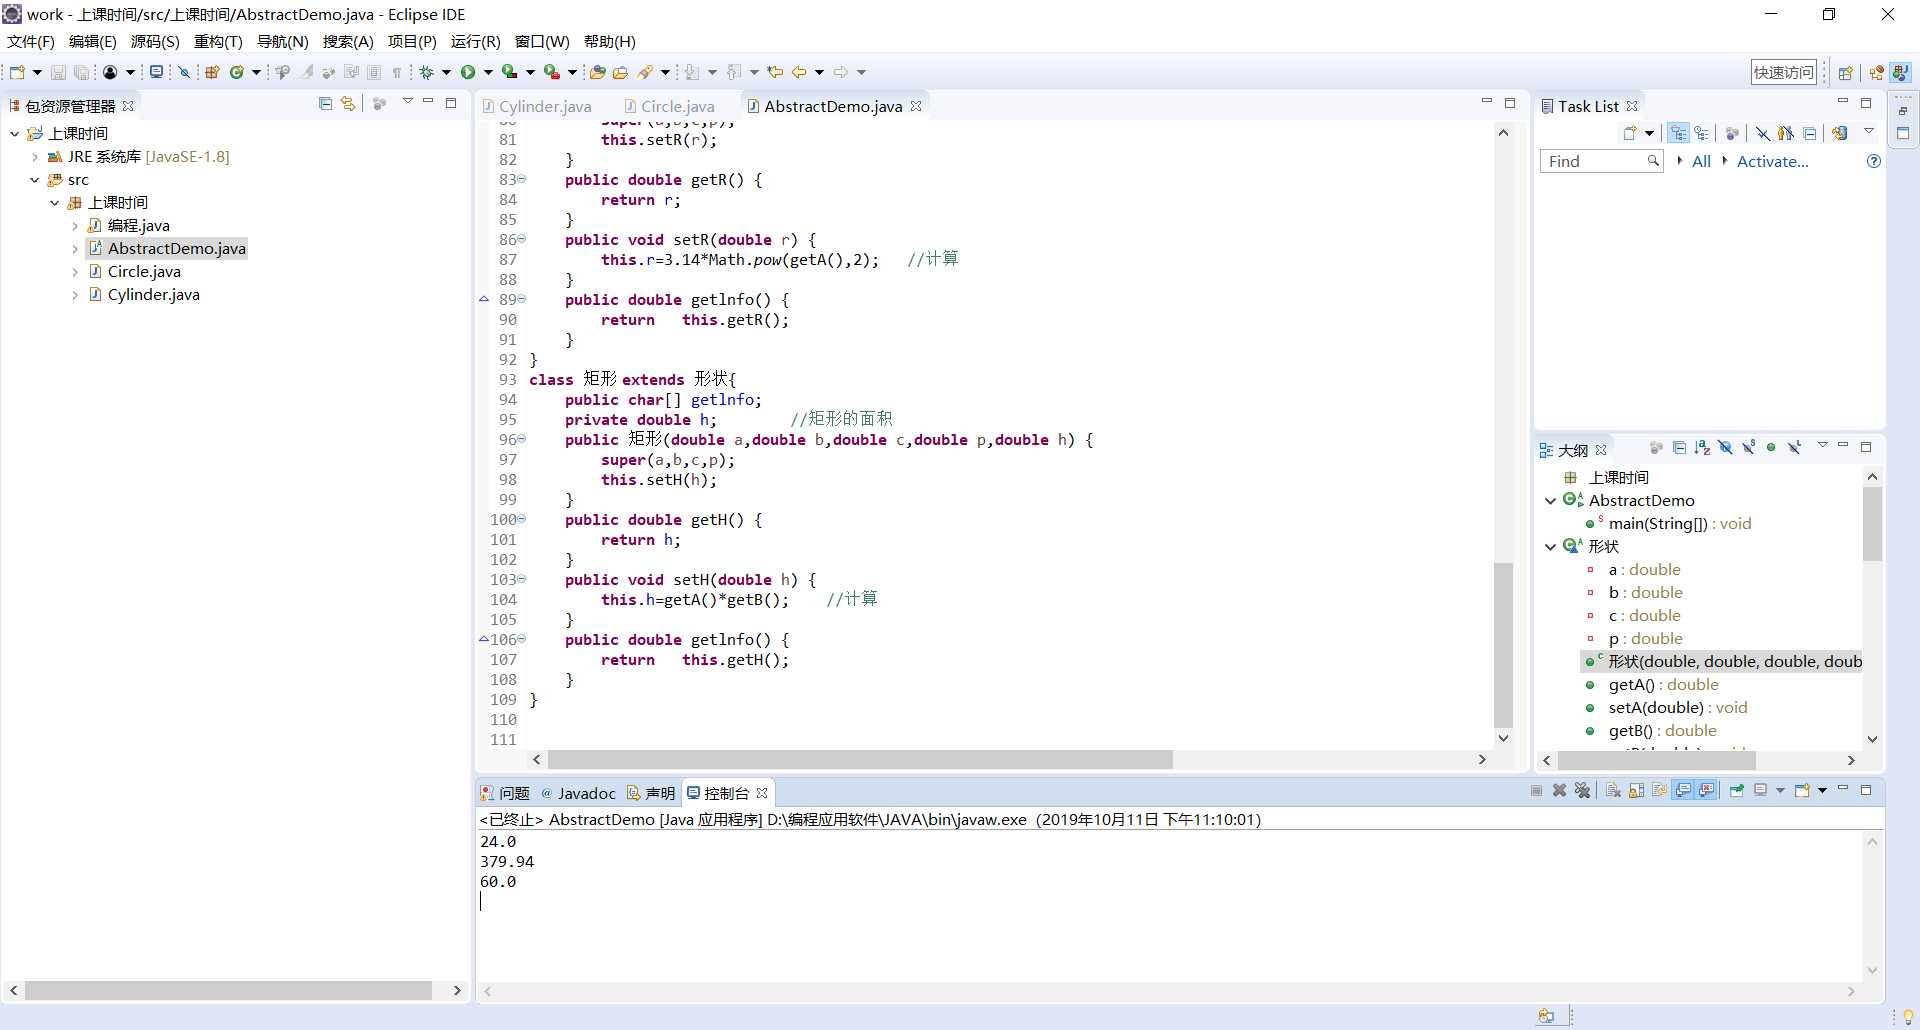Viewport: 1920px width, 1030px height.
Task: Switch to the Circle.java editor tab
Action: [669, 106]
